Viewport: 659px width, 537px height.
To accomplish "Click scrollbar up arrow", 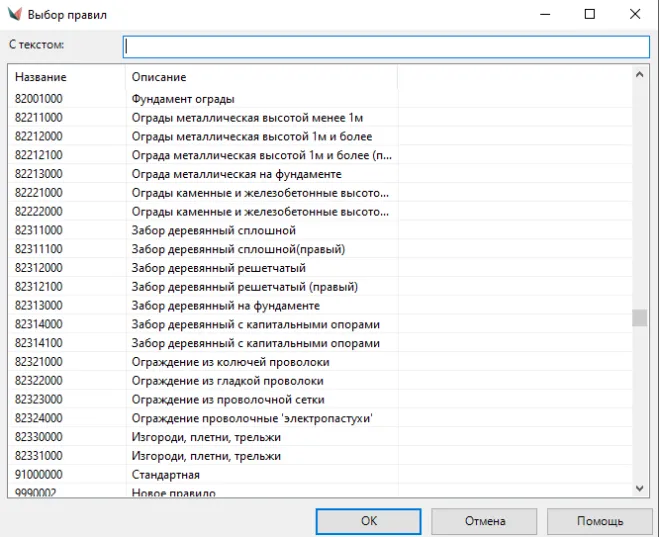I will pos(640,74).
